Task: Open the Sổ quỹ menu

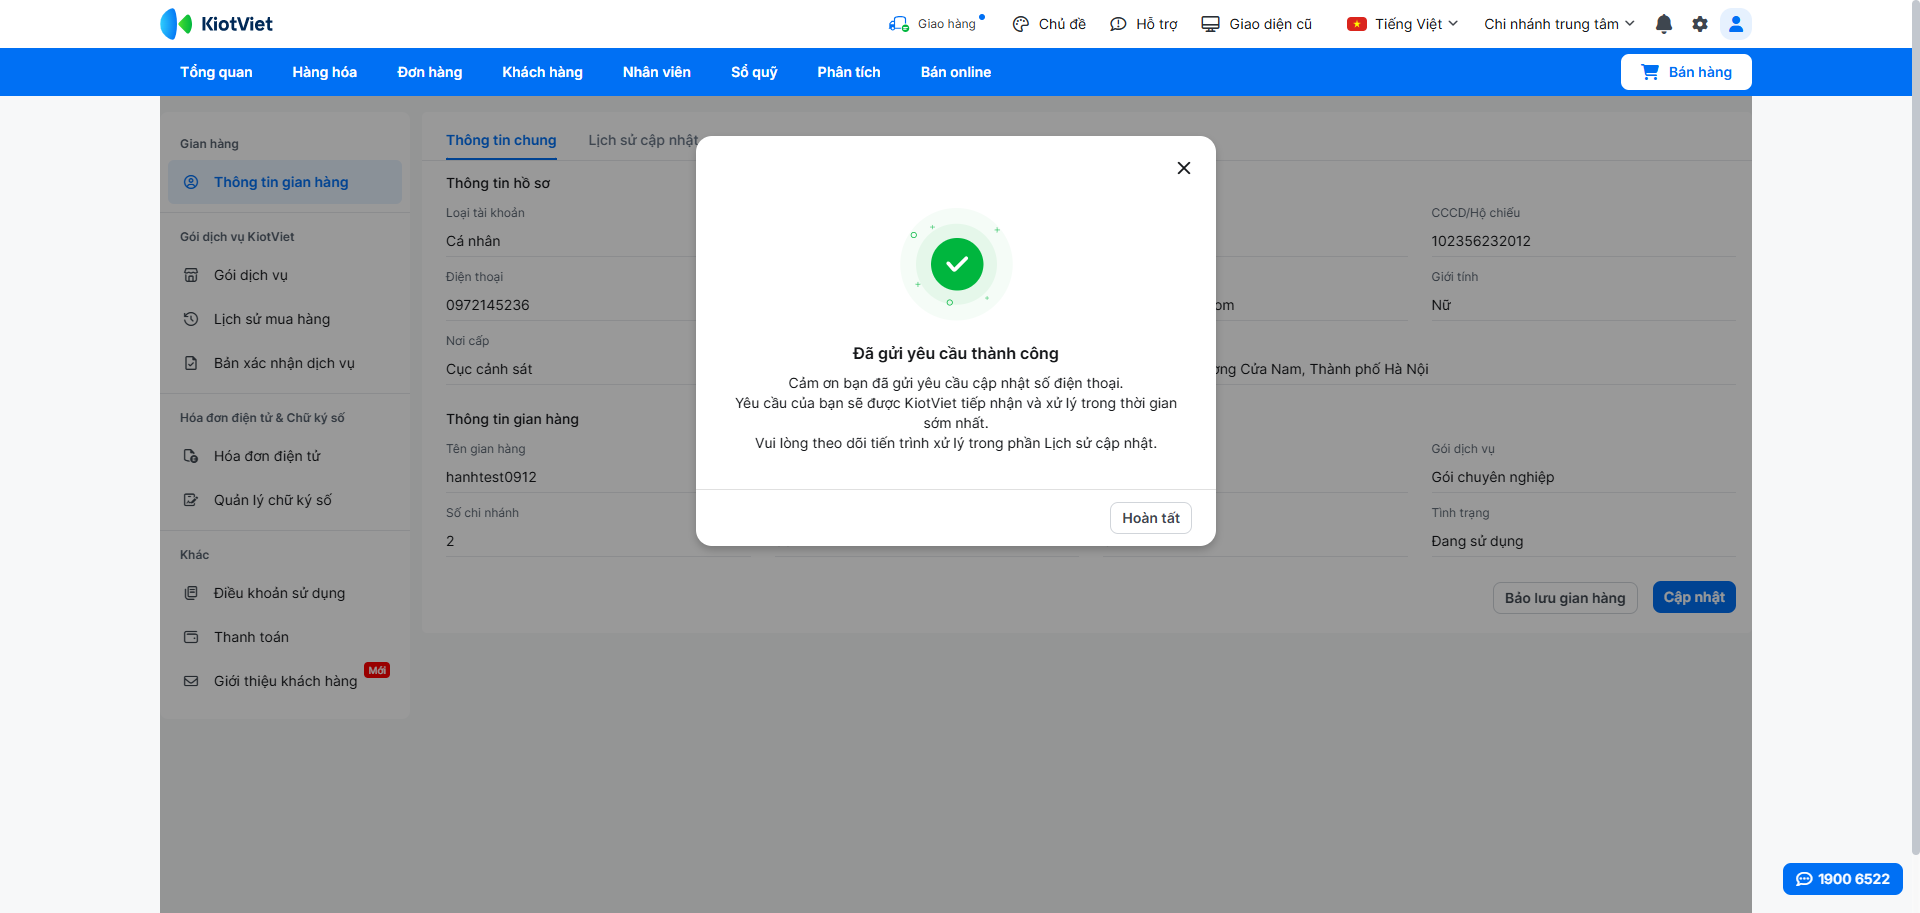Action: pos(754,72)
